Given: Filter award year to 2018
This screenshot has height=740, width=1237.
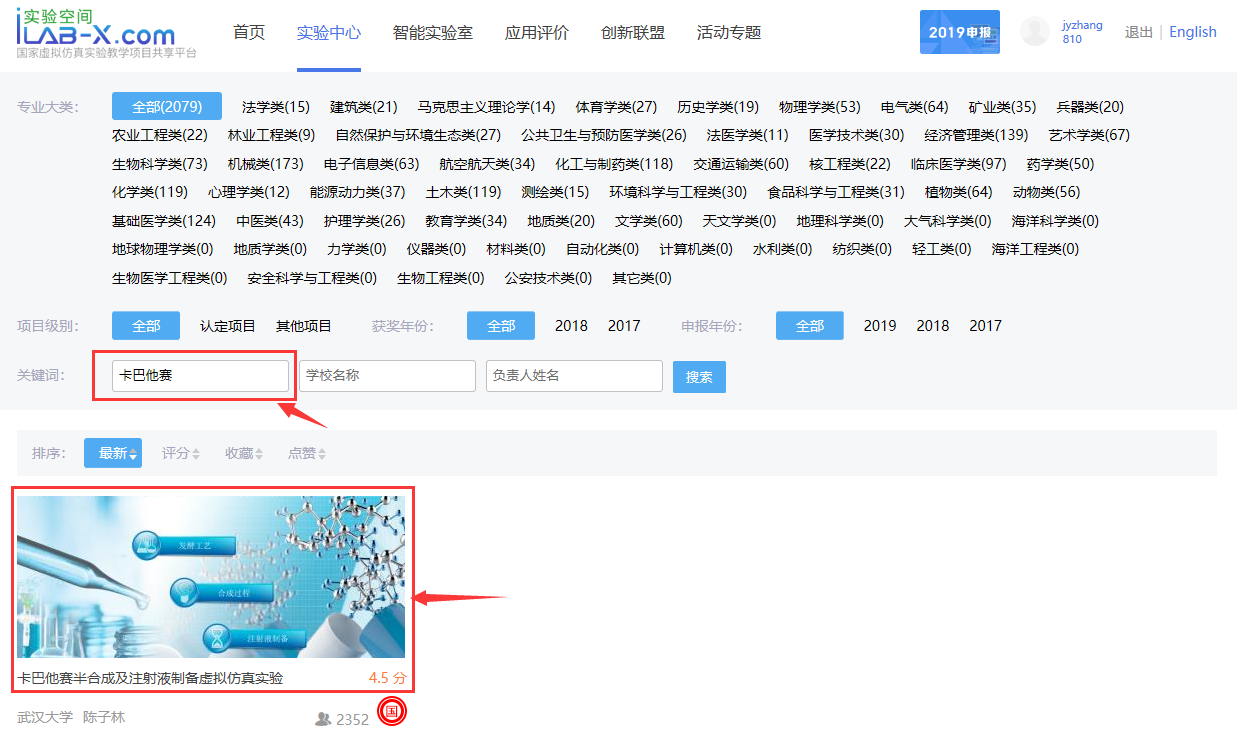Looking at the screenshot, I should click(571, 326).
